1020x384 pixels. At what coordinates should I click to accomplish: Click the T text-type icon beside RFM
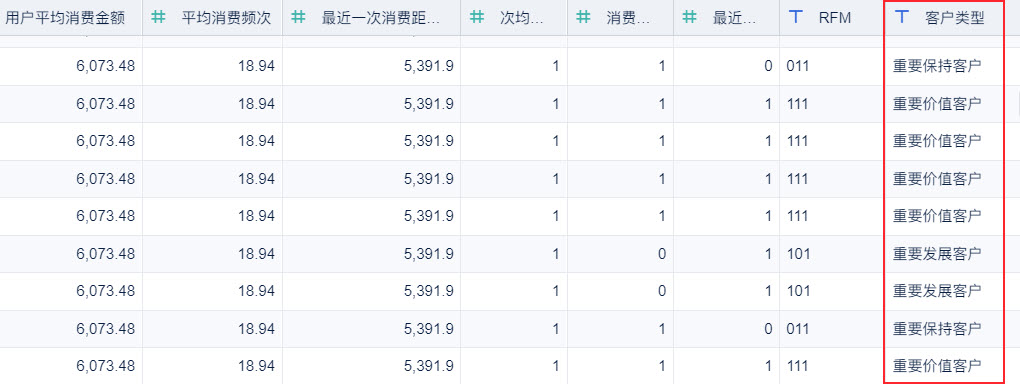click(795, 18)
